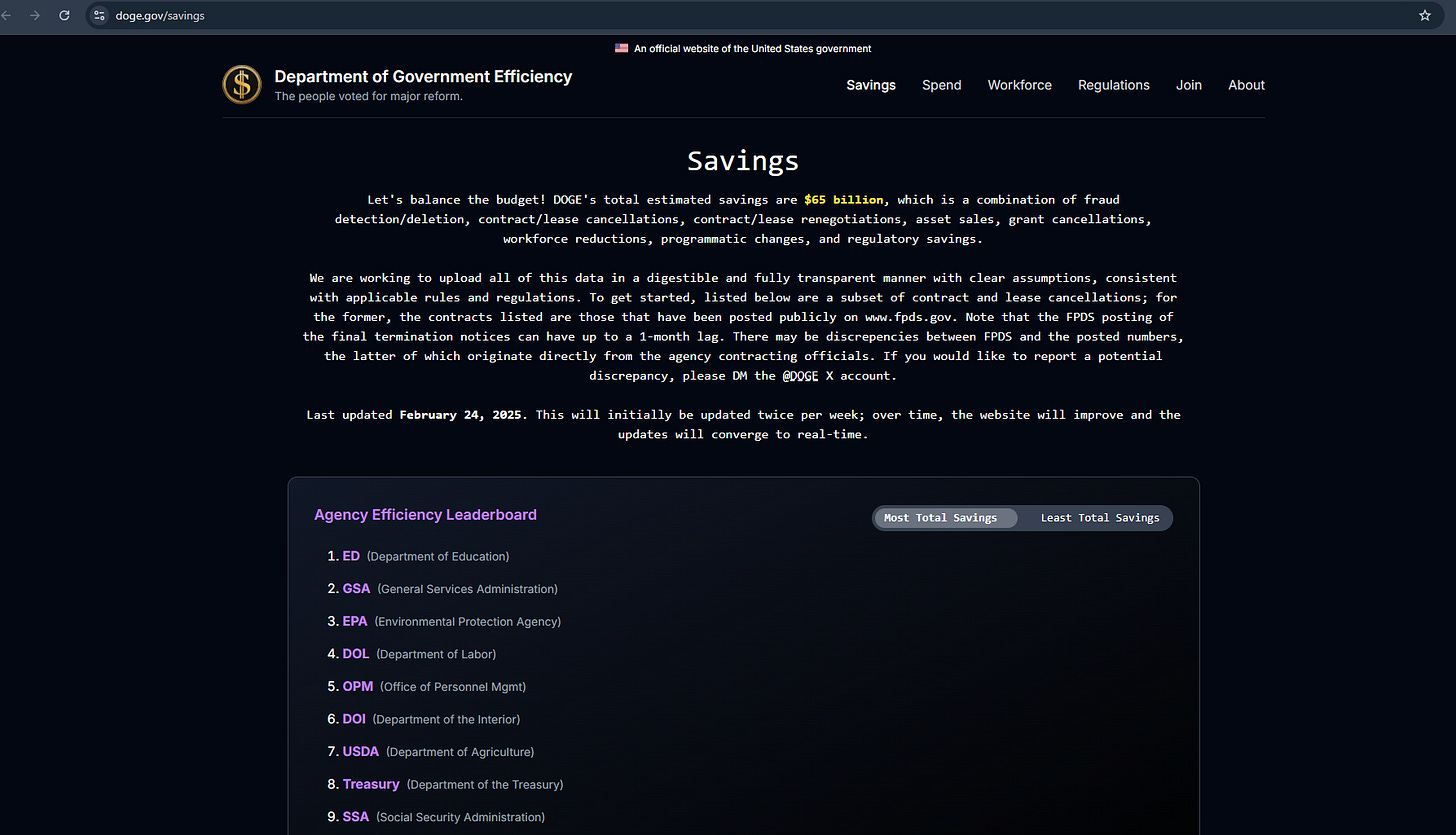
Task: Click the $65 billion highlighted figure
Action: (x=844, y=200)
